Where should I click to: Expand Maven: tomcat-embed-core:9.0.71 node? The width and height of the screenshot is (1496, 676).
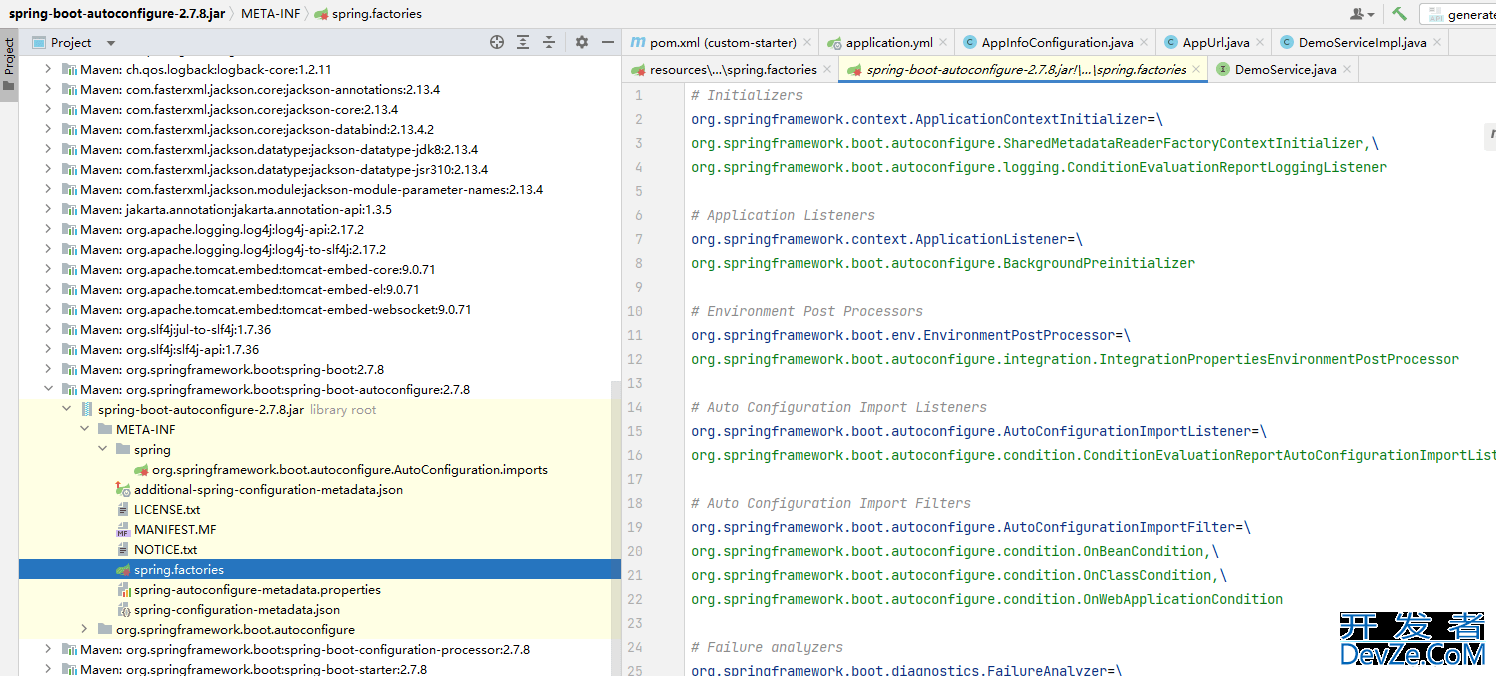pyautogui.click(x=48, y=270)
